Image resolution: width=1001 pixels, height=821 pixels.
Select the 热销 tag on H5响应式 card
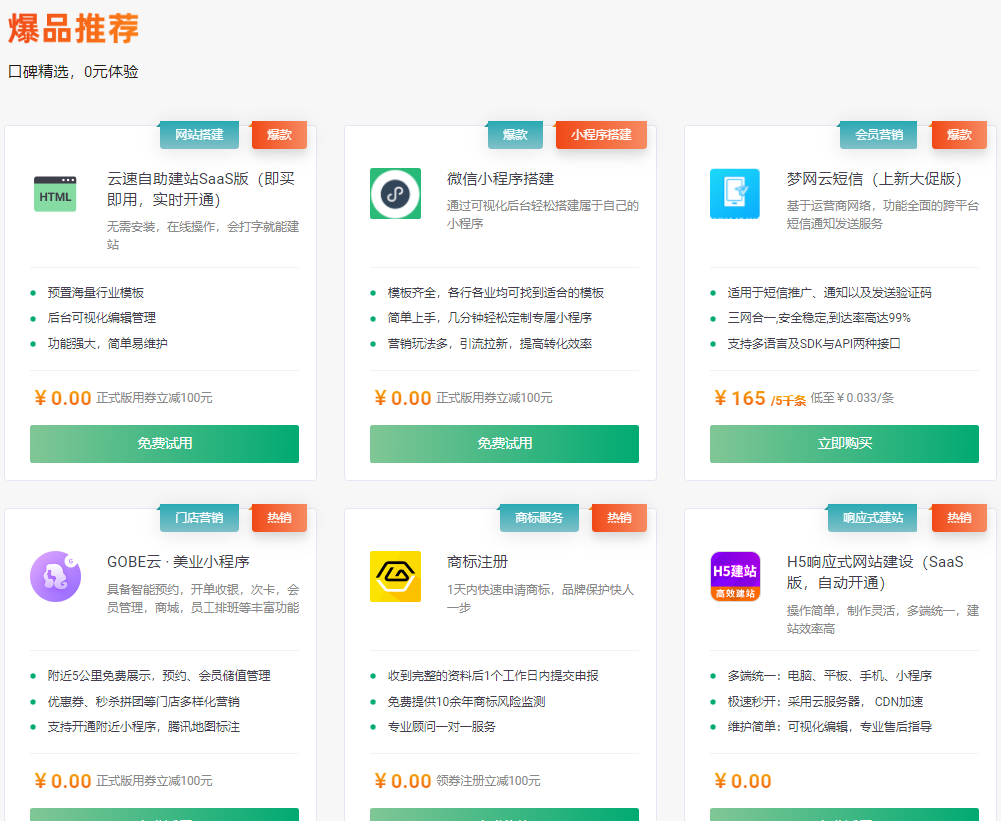coord(959,518)
